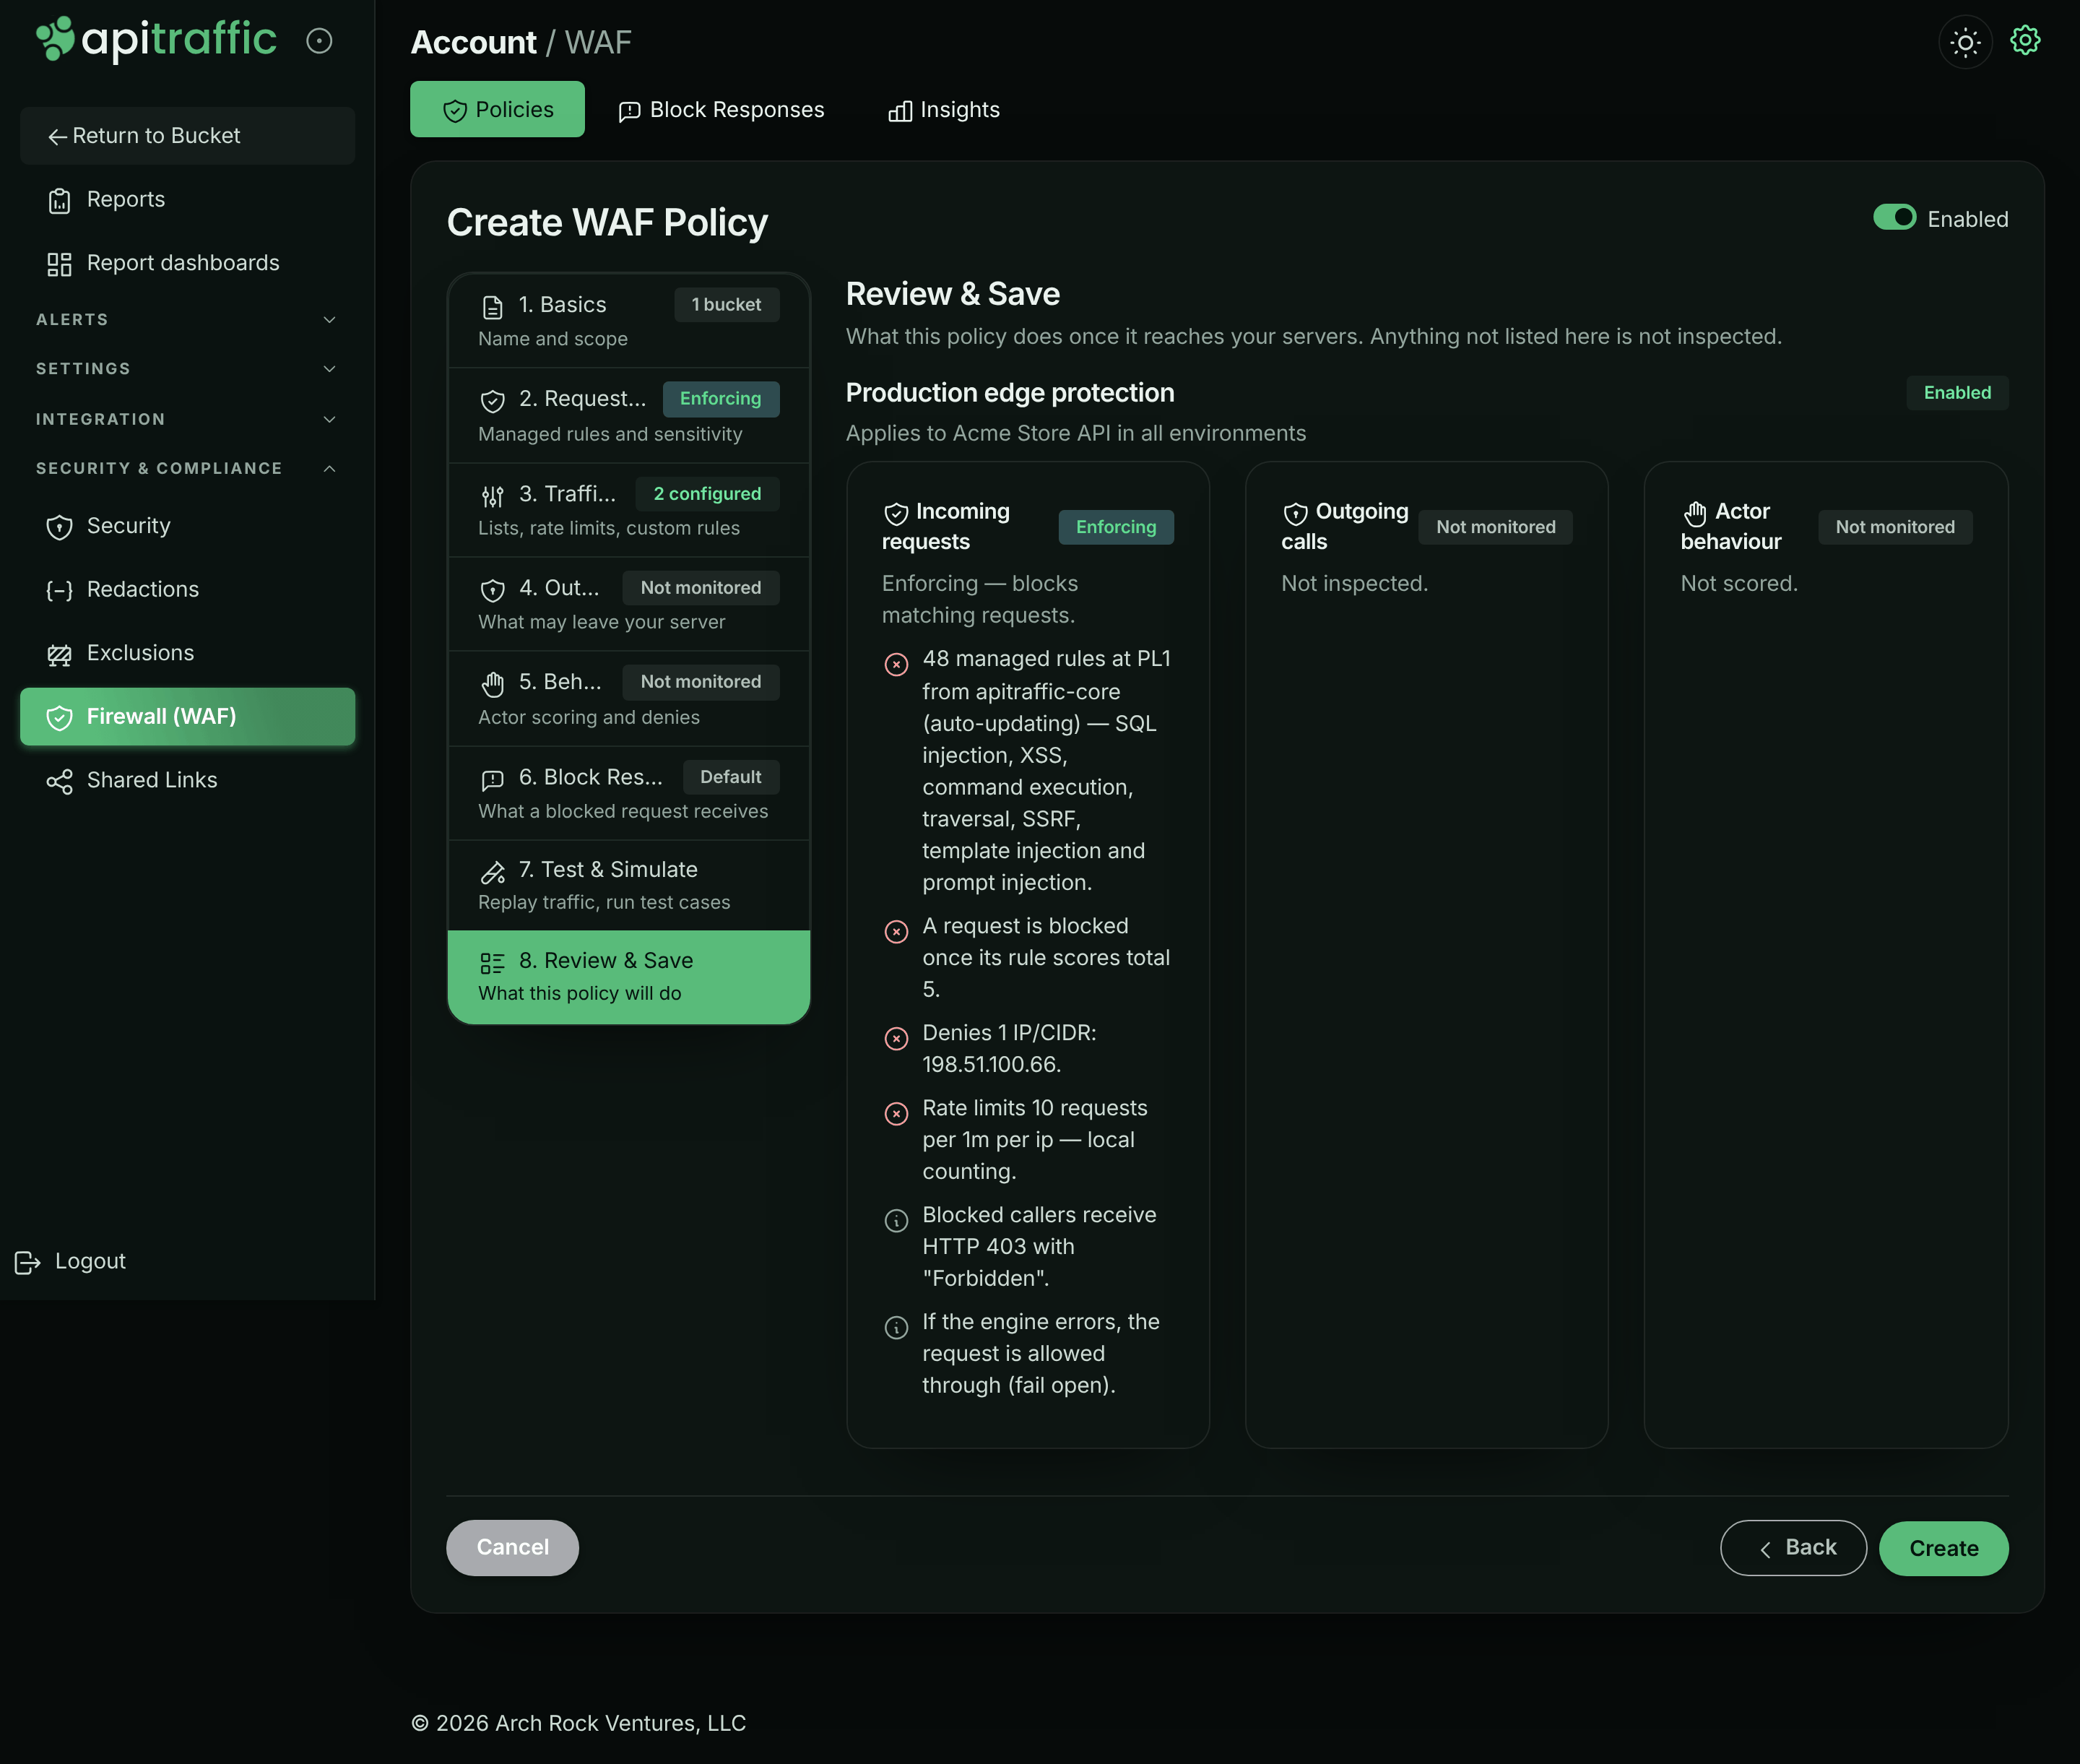This screenshot has height=1764, width=2080.
Task: Click Not monitored badge on Outgoing calls
Action: pyautogui.click(x=1495, y=527)
